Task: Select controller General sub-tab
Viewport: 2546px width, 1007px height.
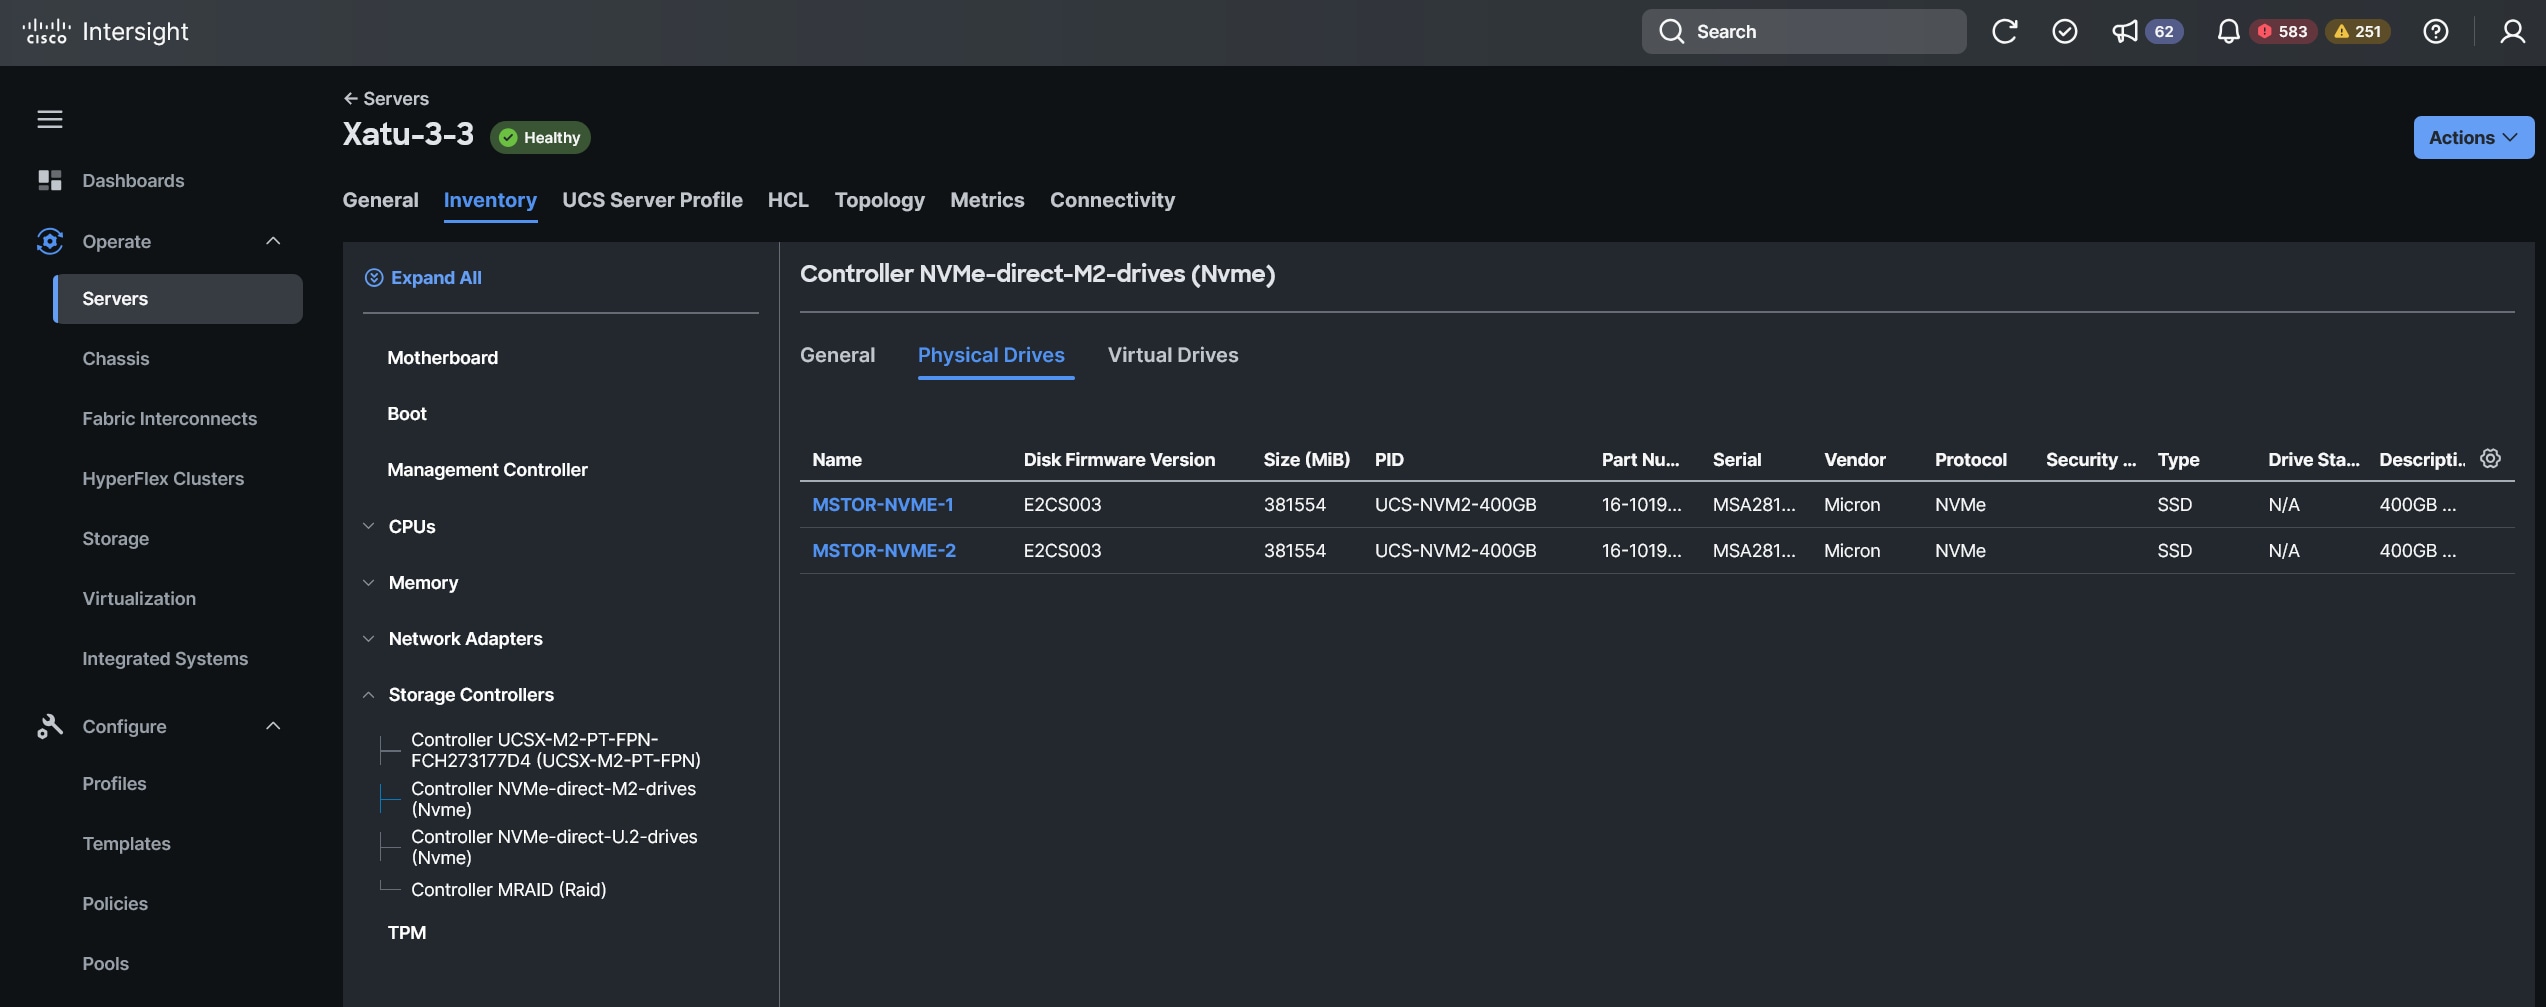Action: [837, 355]
